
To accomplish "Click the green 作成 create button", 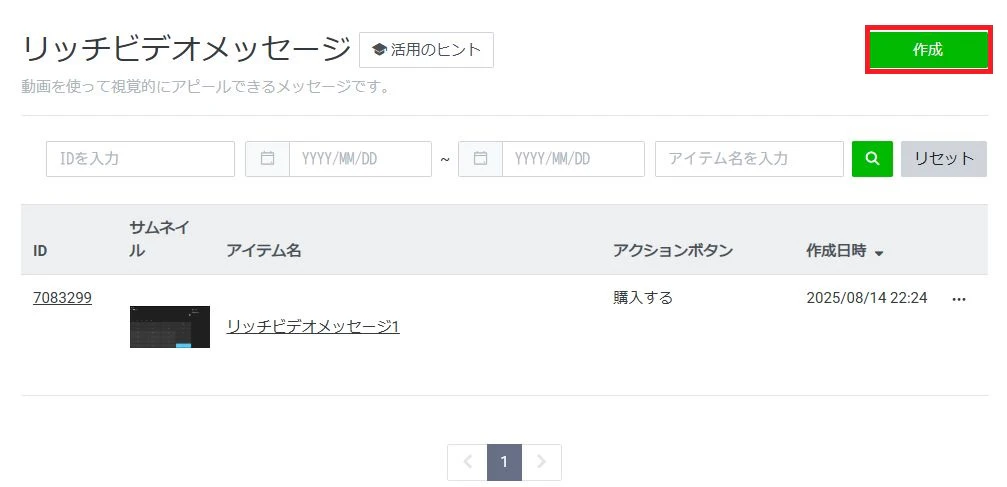I will point(928,49).
